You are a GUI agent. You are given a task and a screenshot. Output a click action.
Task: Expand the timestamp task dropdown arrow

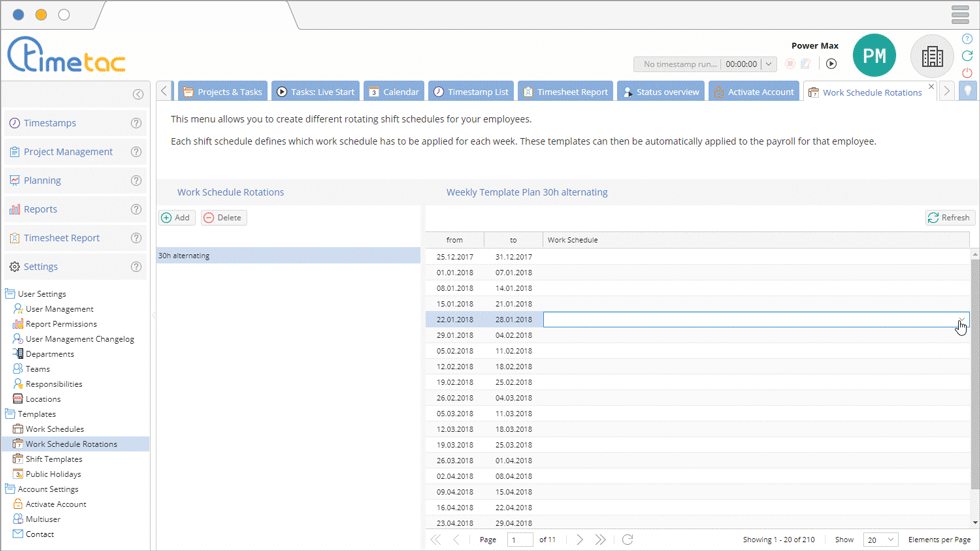pos(769,64)
